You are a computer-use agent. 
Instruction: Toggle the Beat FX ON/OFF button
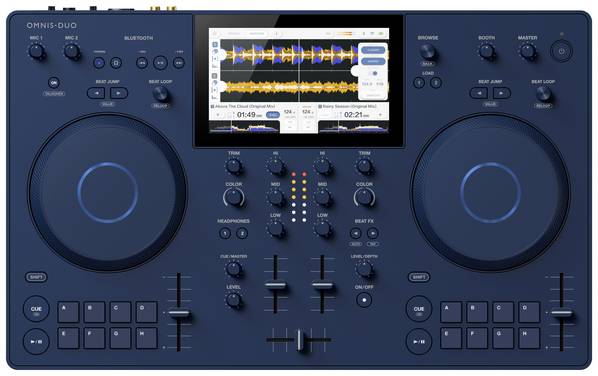coord(364,300)
